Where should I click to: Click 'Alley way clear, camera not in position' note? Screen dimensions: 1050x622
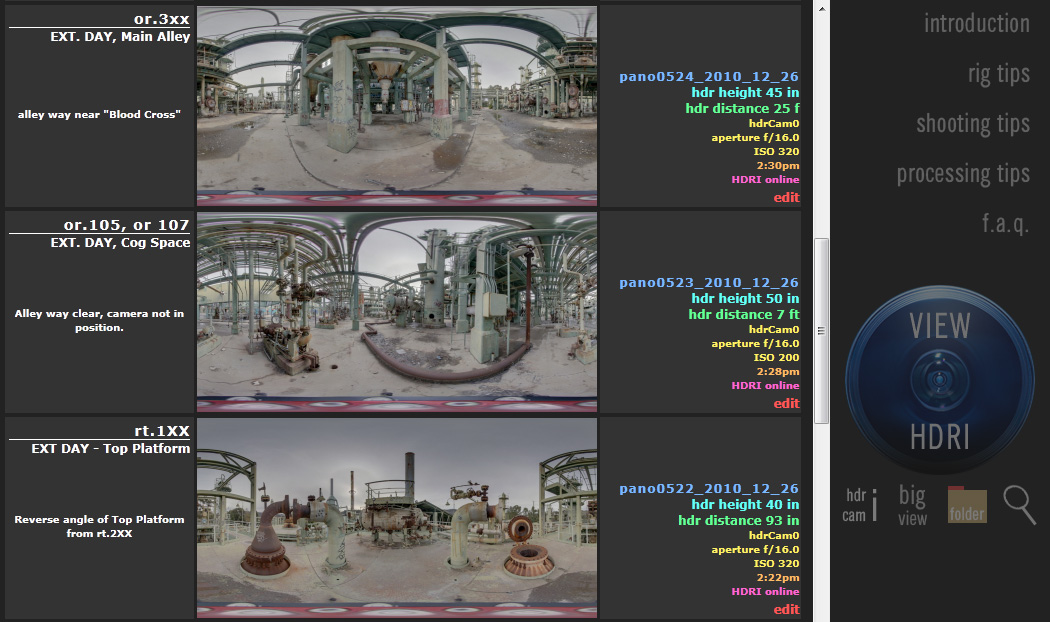point(99,321)
